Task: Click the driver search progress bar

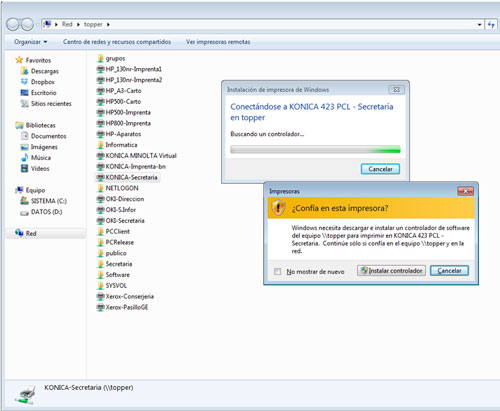Action: pos(315,150)
